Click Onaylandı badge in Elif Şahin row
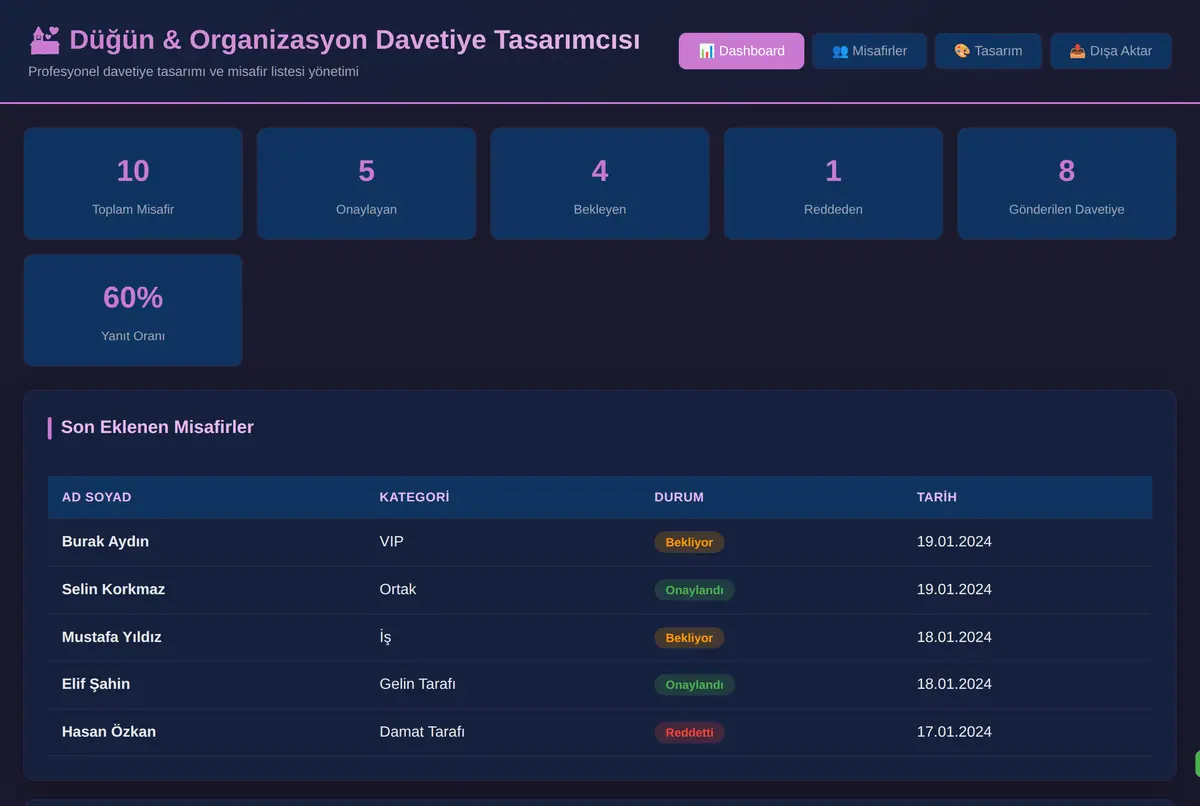 [x=694, y=685]
